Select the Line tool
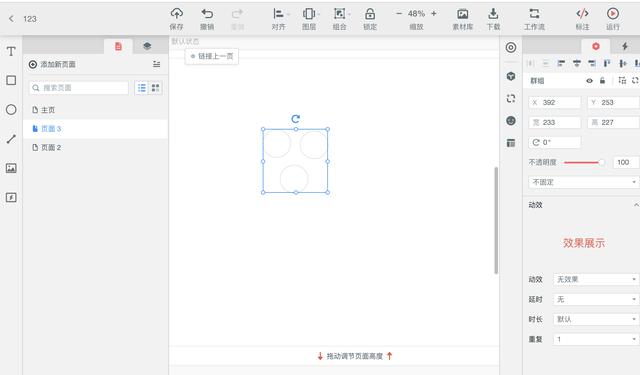The image size is (640, 375). pyautogui.click(x=11, y=139)
